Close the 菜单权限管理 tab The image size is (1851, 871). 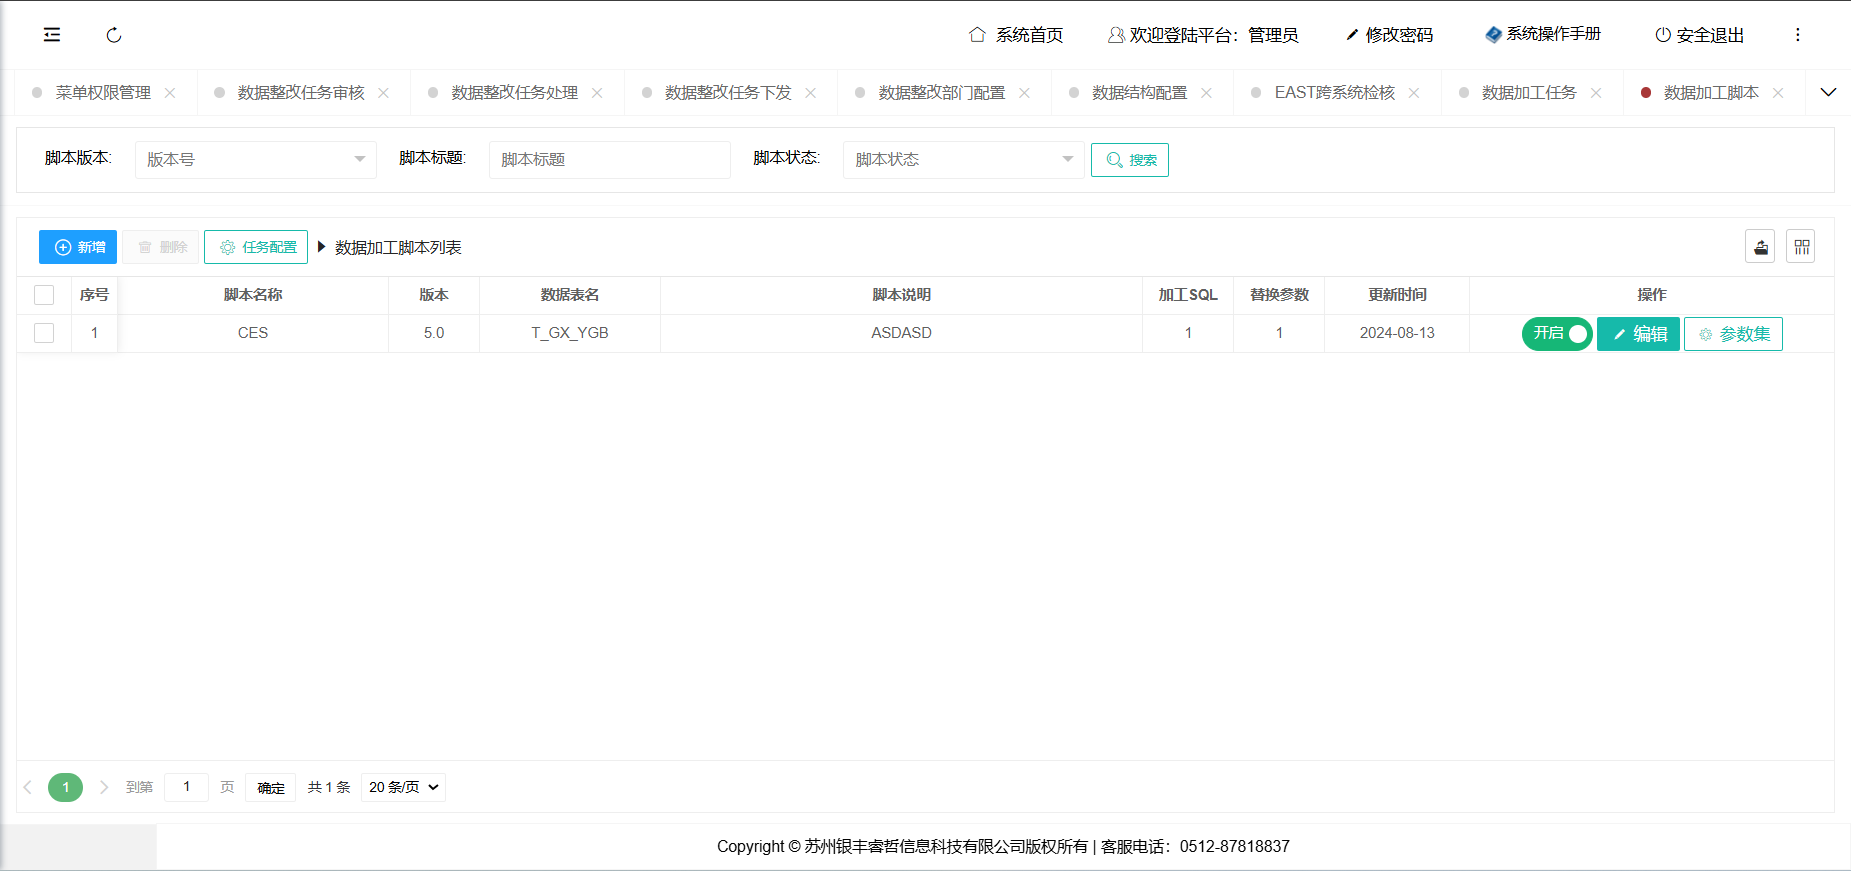(170, 93)
